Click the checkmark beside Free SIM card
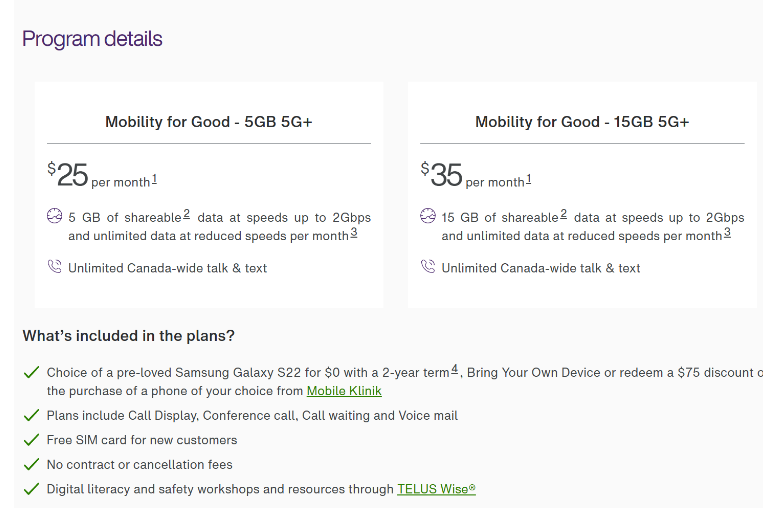 click(31, 440)
